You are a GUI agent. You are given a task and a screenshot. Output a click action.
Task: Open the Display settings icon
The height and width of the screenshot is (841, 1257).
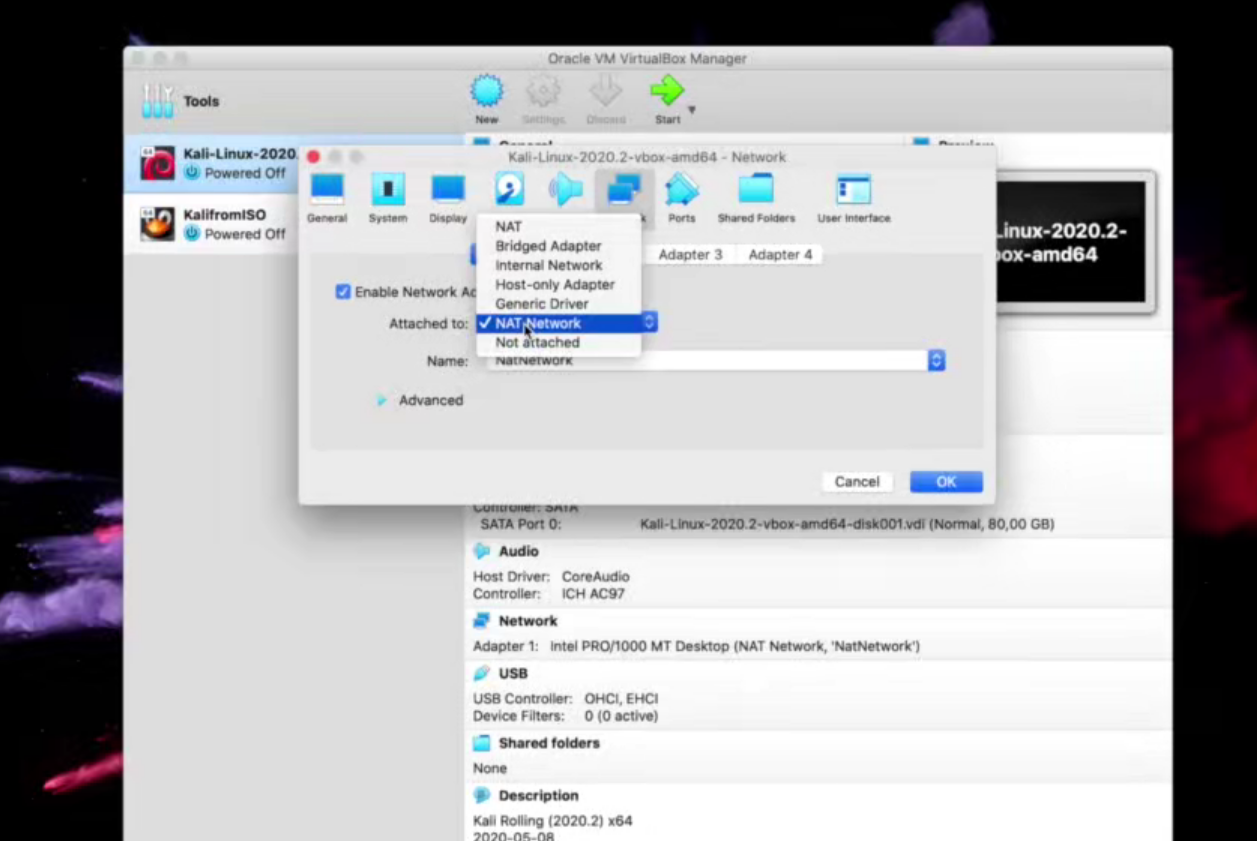coord(448,189)
